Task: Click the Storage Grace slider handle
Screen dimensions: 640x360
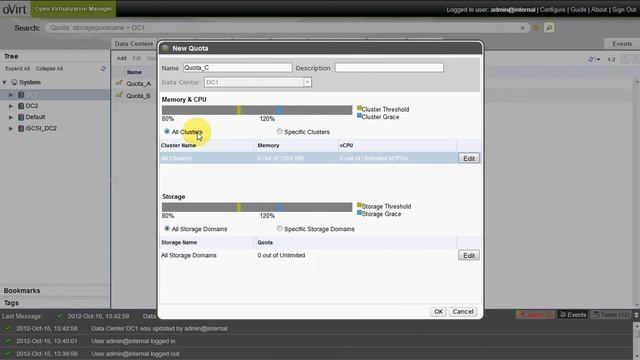Action: (x=279, y=207)
